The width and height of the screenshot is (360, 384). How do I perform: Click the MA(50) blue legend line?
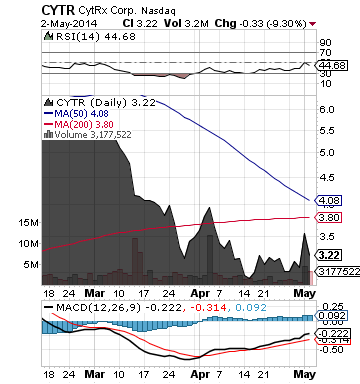tap(48, 114)
